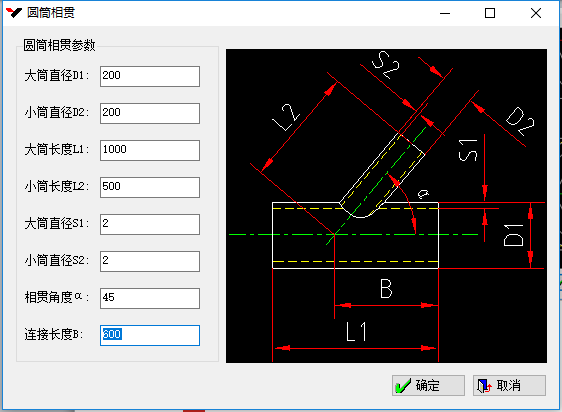
Task: Focus the 小筒直径D2 input field
Action: pos(150,113)
